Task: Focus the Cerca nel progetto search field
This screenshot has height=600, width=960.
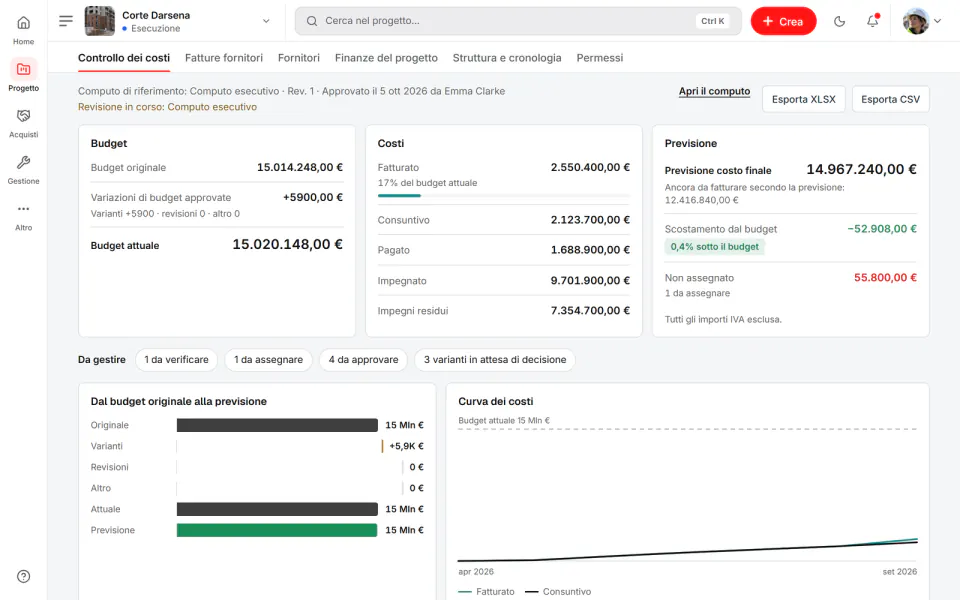Action: tap(518, 21)
